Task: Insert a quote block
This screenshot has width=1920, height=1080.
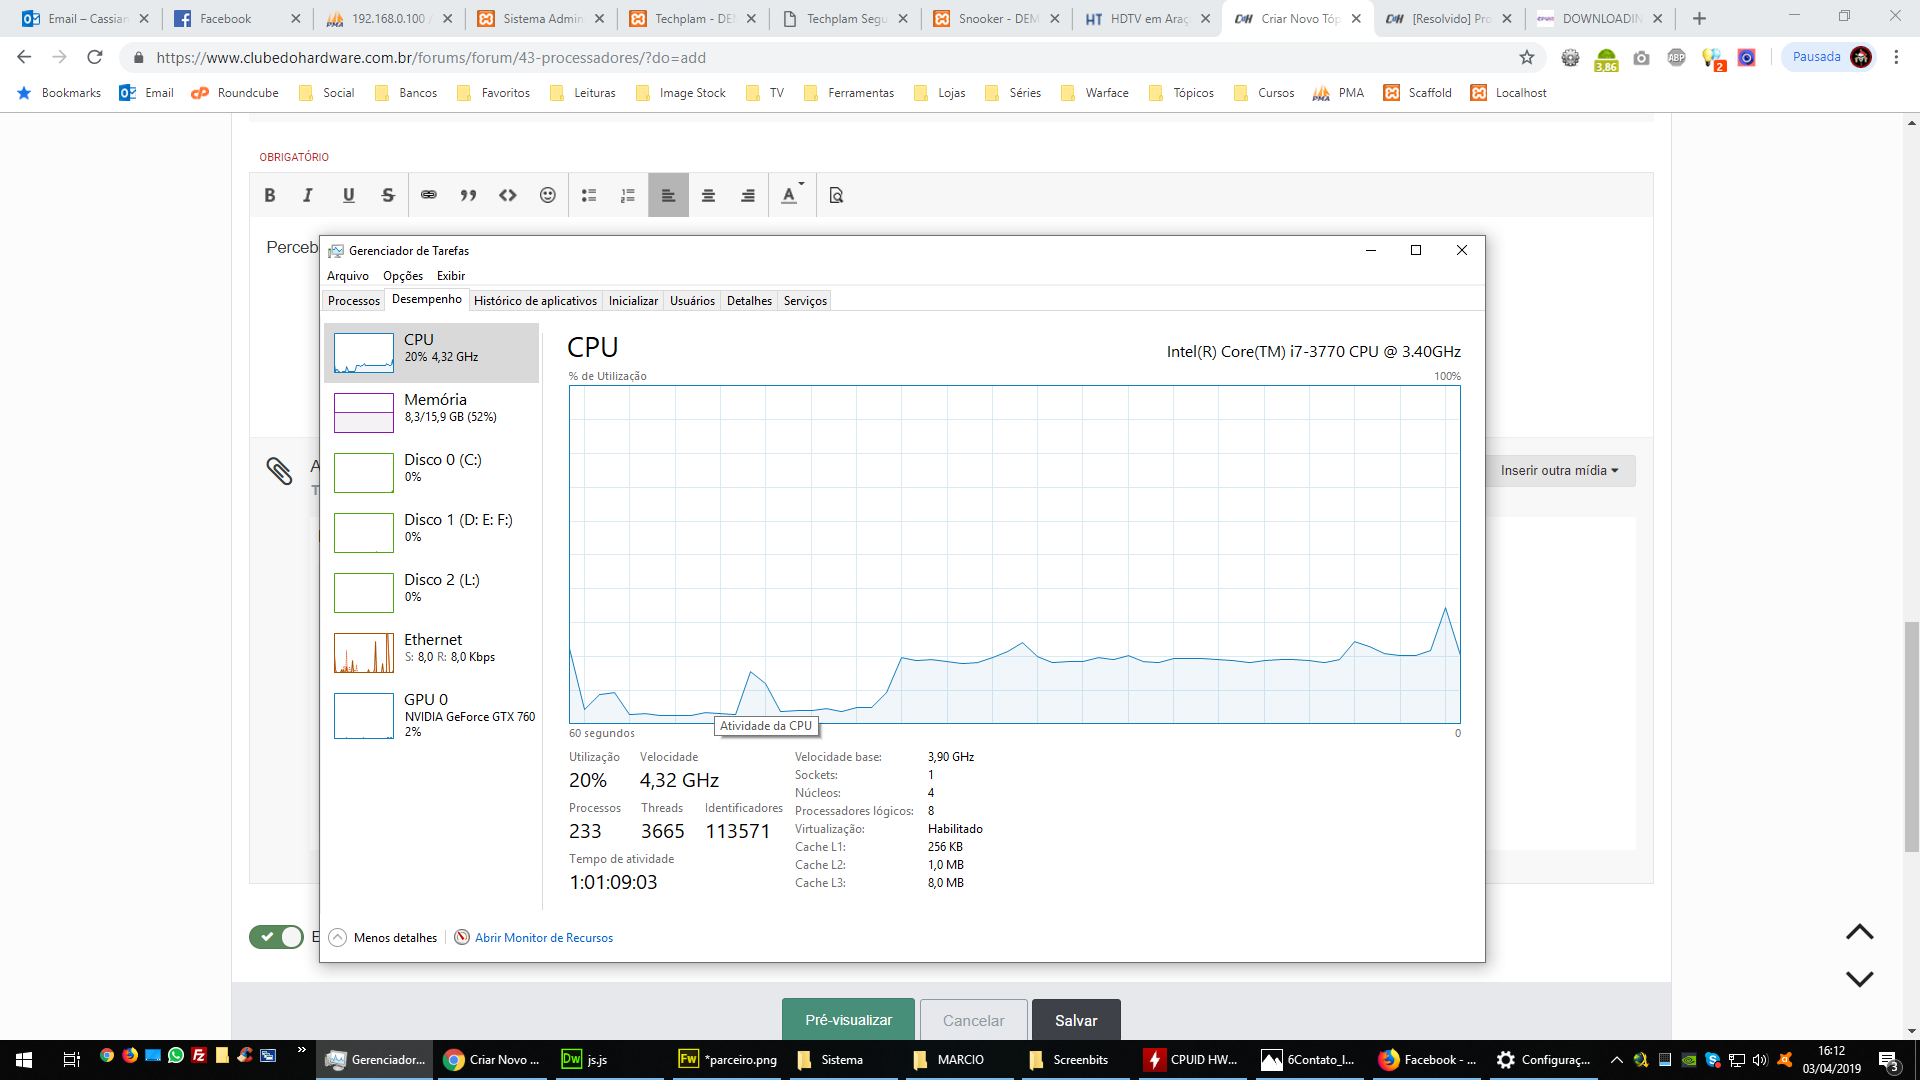Action: click(x=468, y=196)
